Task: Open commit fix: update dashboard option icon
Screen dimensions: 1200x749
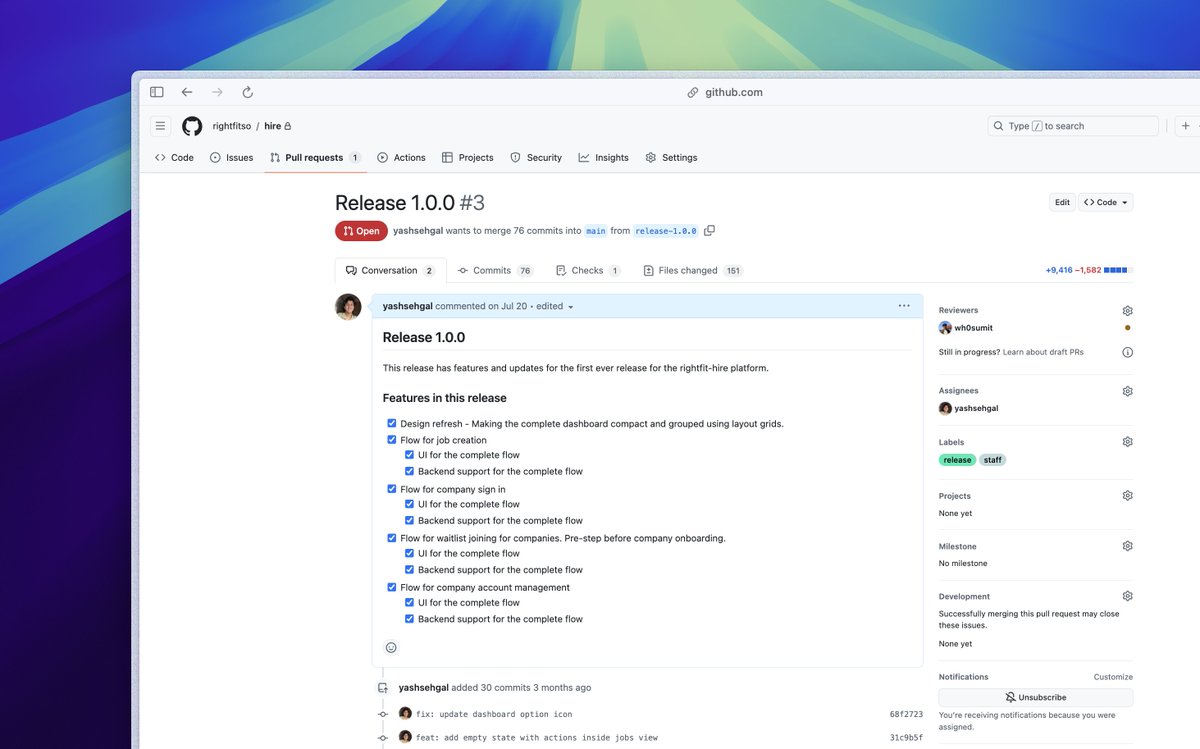Action: [x=494, y=715]
